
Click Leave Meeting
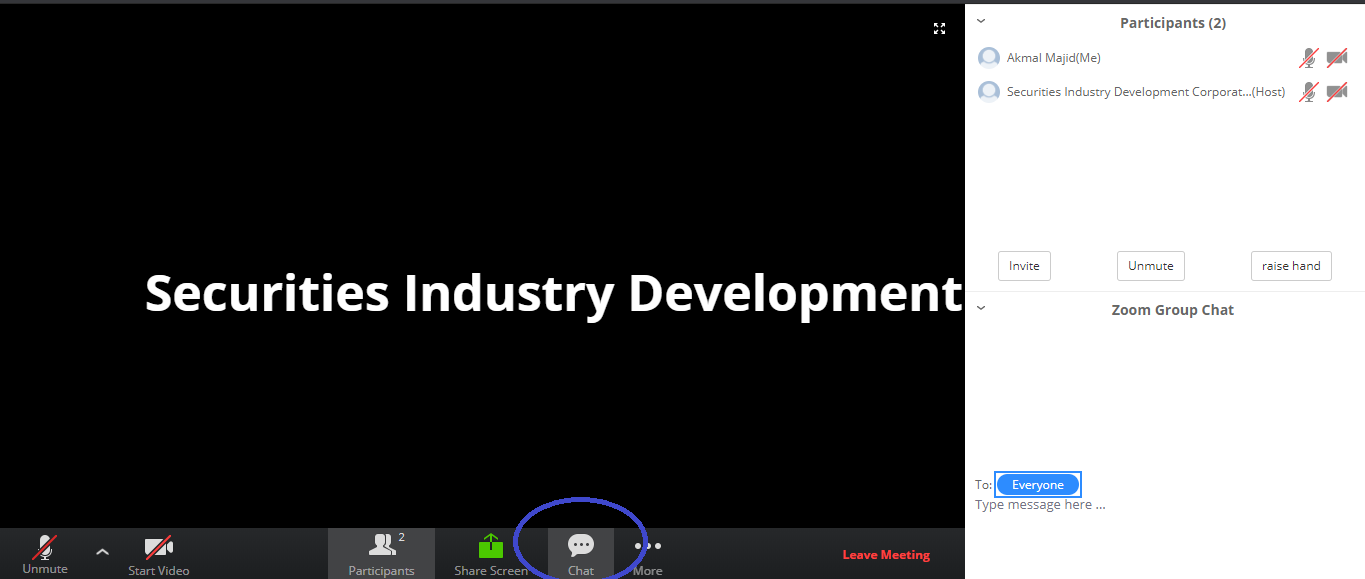coord(886,555)
